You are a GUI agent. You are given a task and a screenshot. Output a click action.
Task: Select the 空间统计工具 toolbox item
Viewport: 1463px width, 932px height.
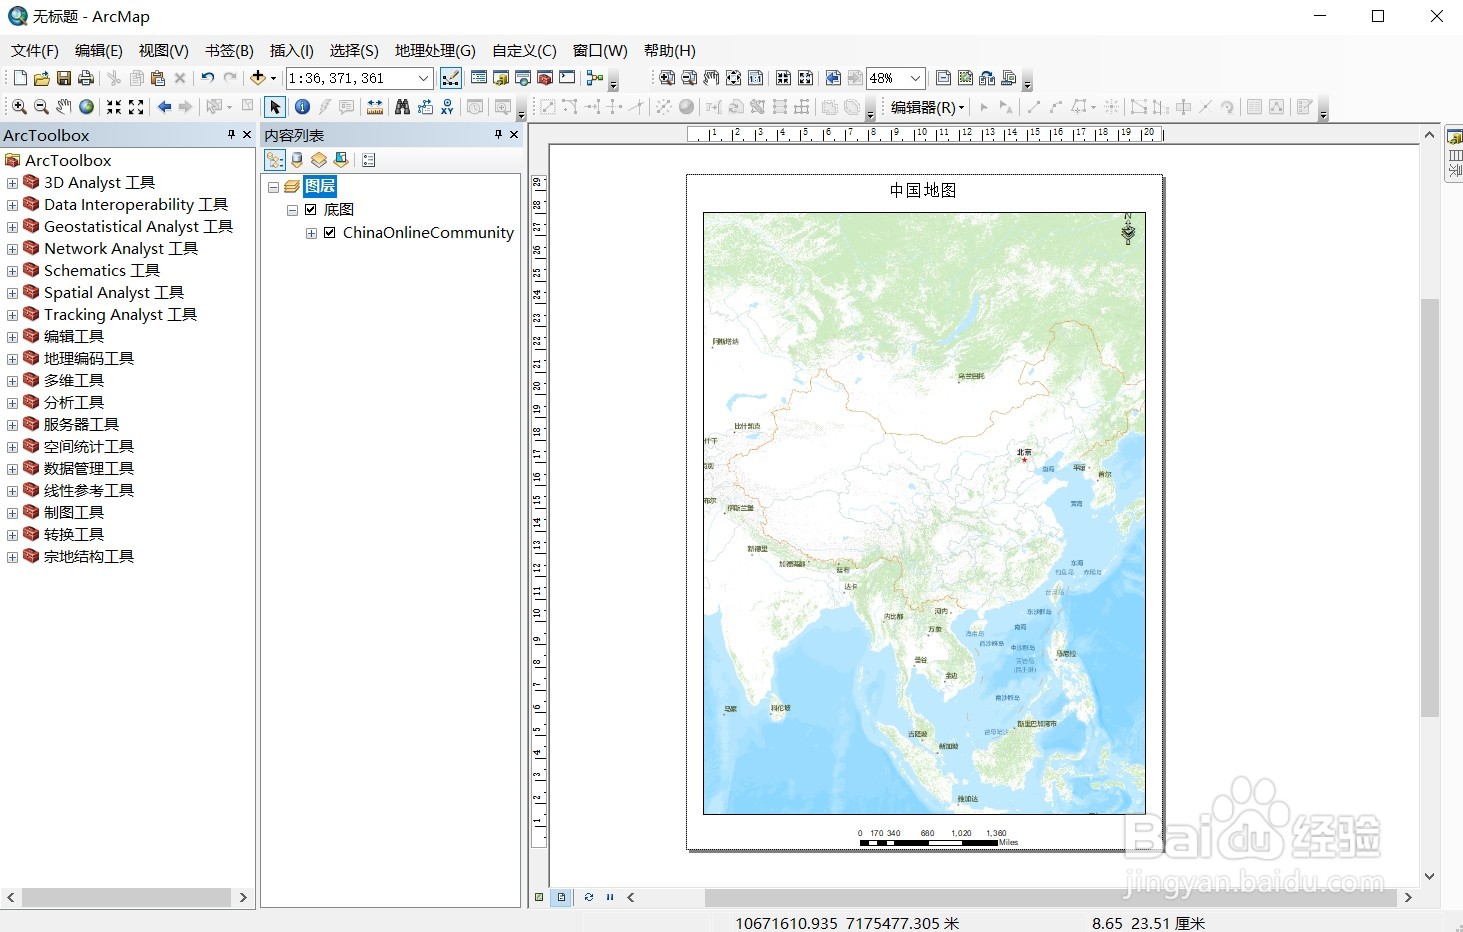click(89, 447)
